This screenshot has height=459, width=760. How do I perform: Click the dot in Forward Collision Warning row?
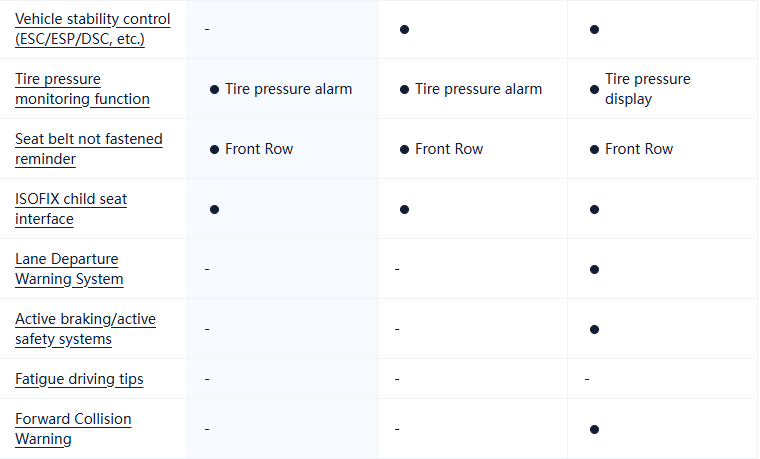[594, 429]
